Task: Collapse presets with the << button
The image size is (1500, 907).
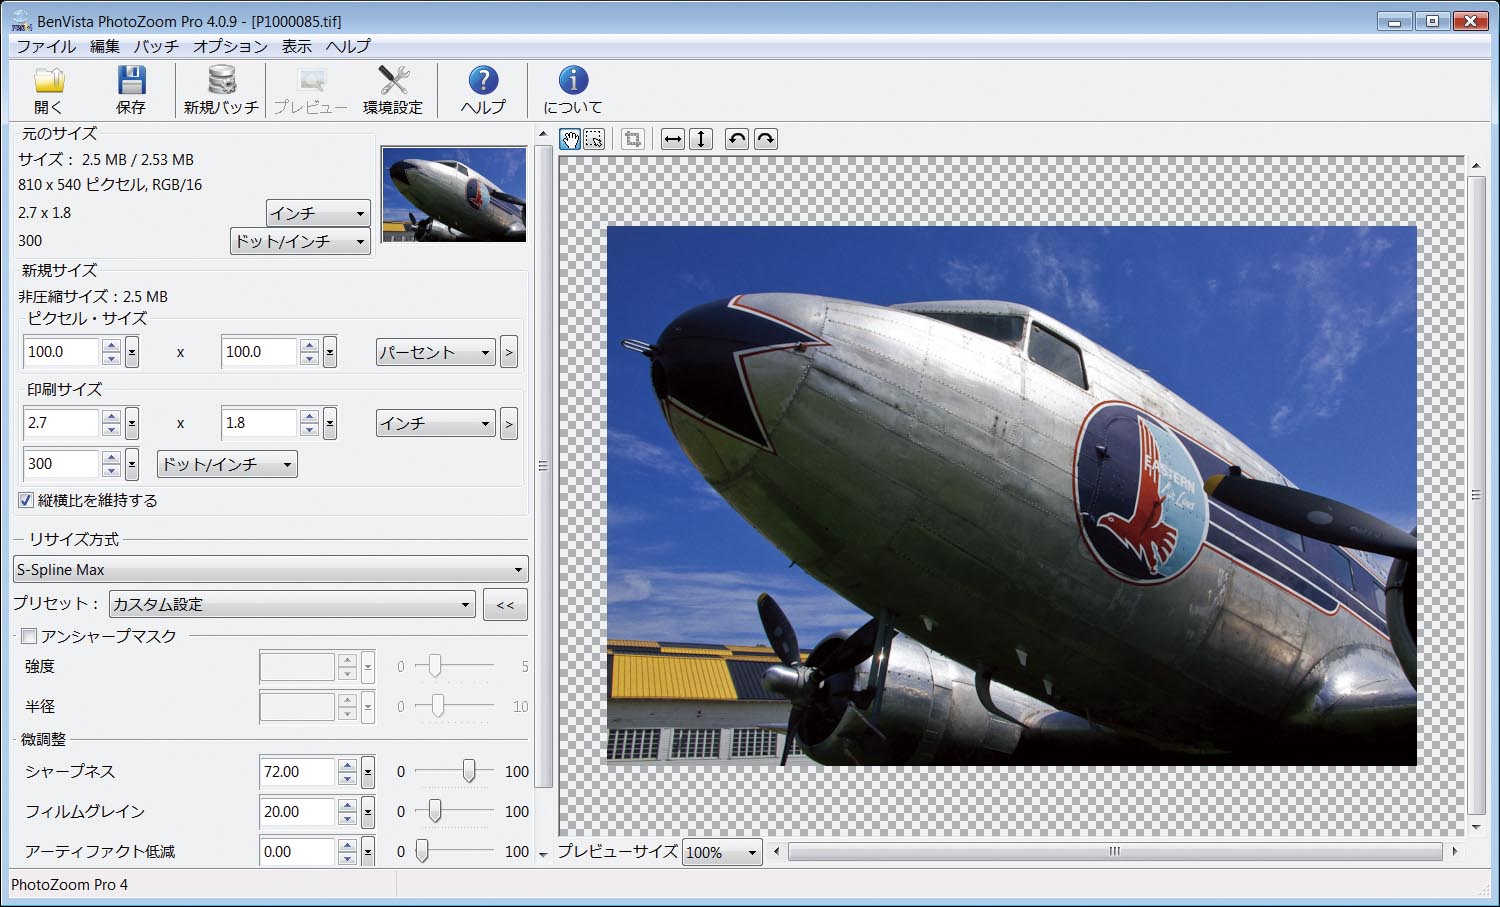Action: click(x=505, y=604)
